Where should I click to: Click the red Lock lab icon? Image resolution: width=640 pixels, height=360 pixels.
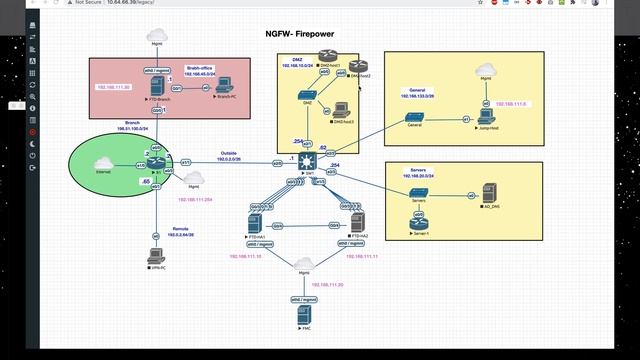32,132
